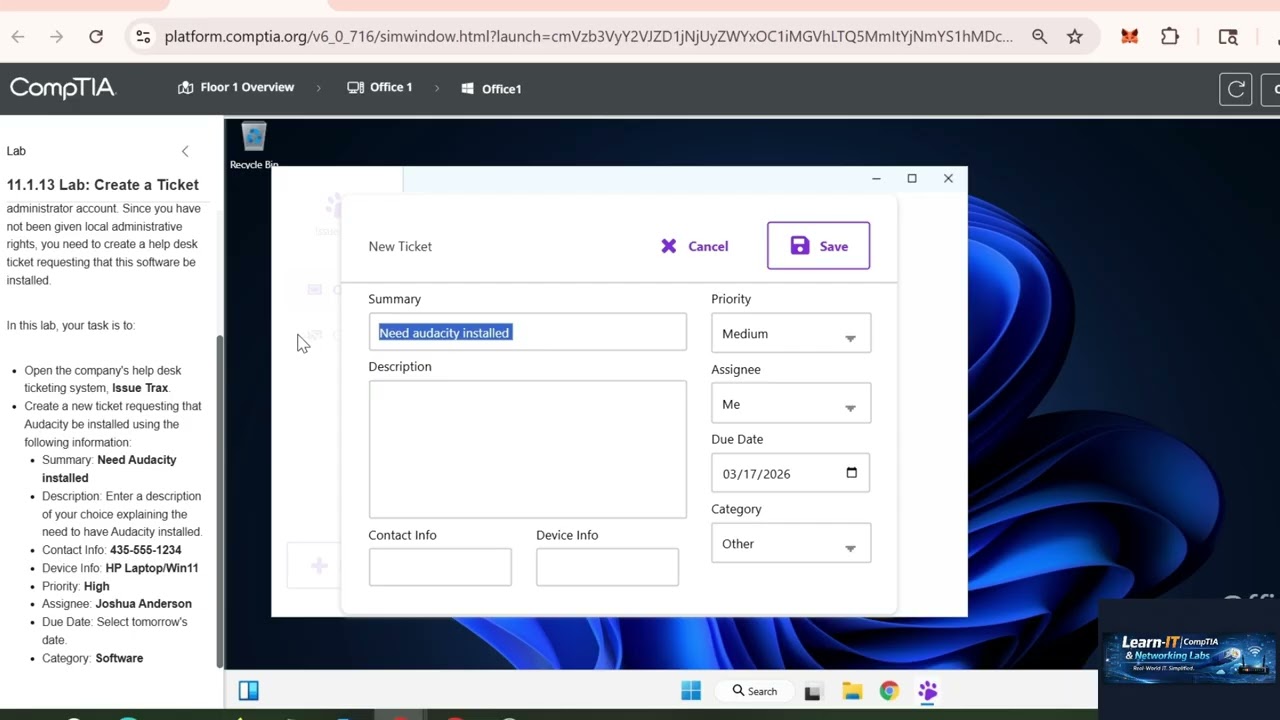Go to Office 1 breadcrumb
Viewport: 1280px width, 720px height.
380,88
